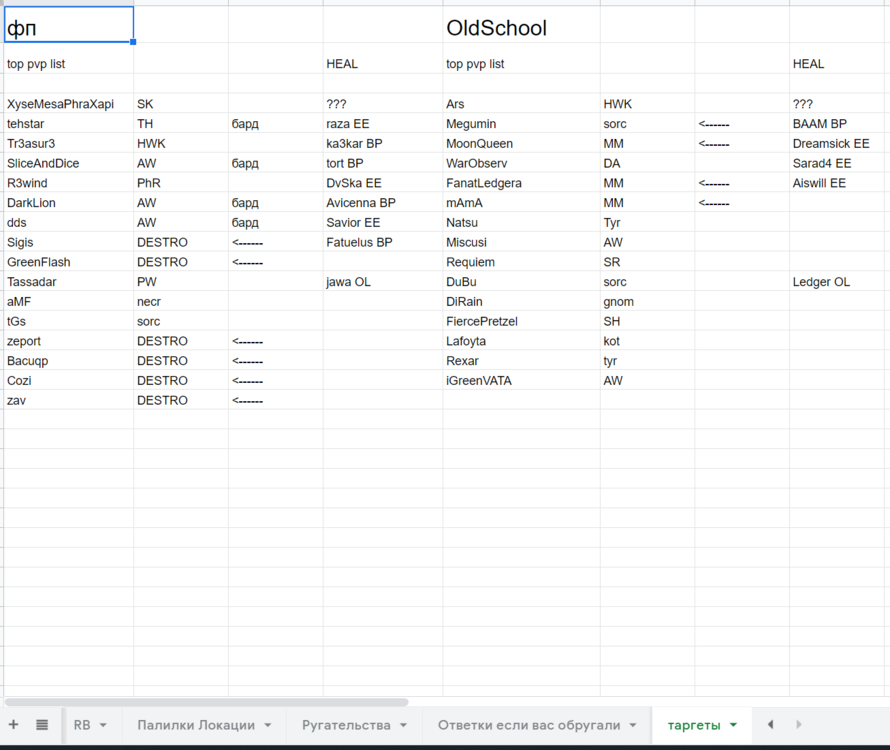Screen dimensions: 890x750
Task: Open the Ругательства tab dropdown arrow
Action: tap(404, 725)
